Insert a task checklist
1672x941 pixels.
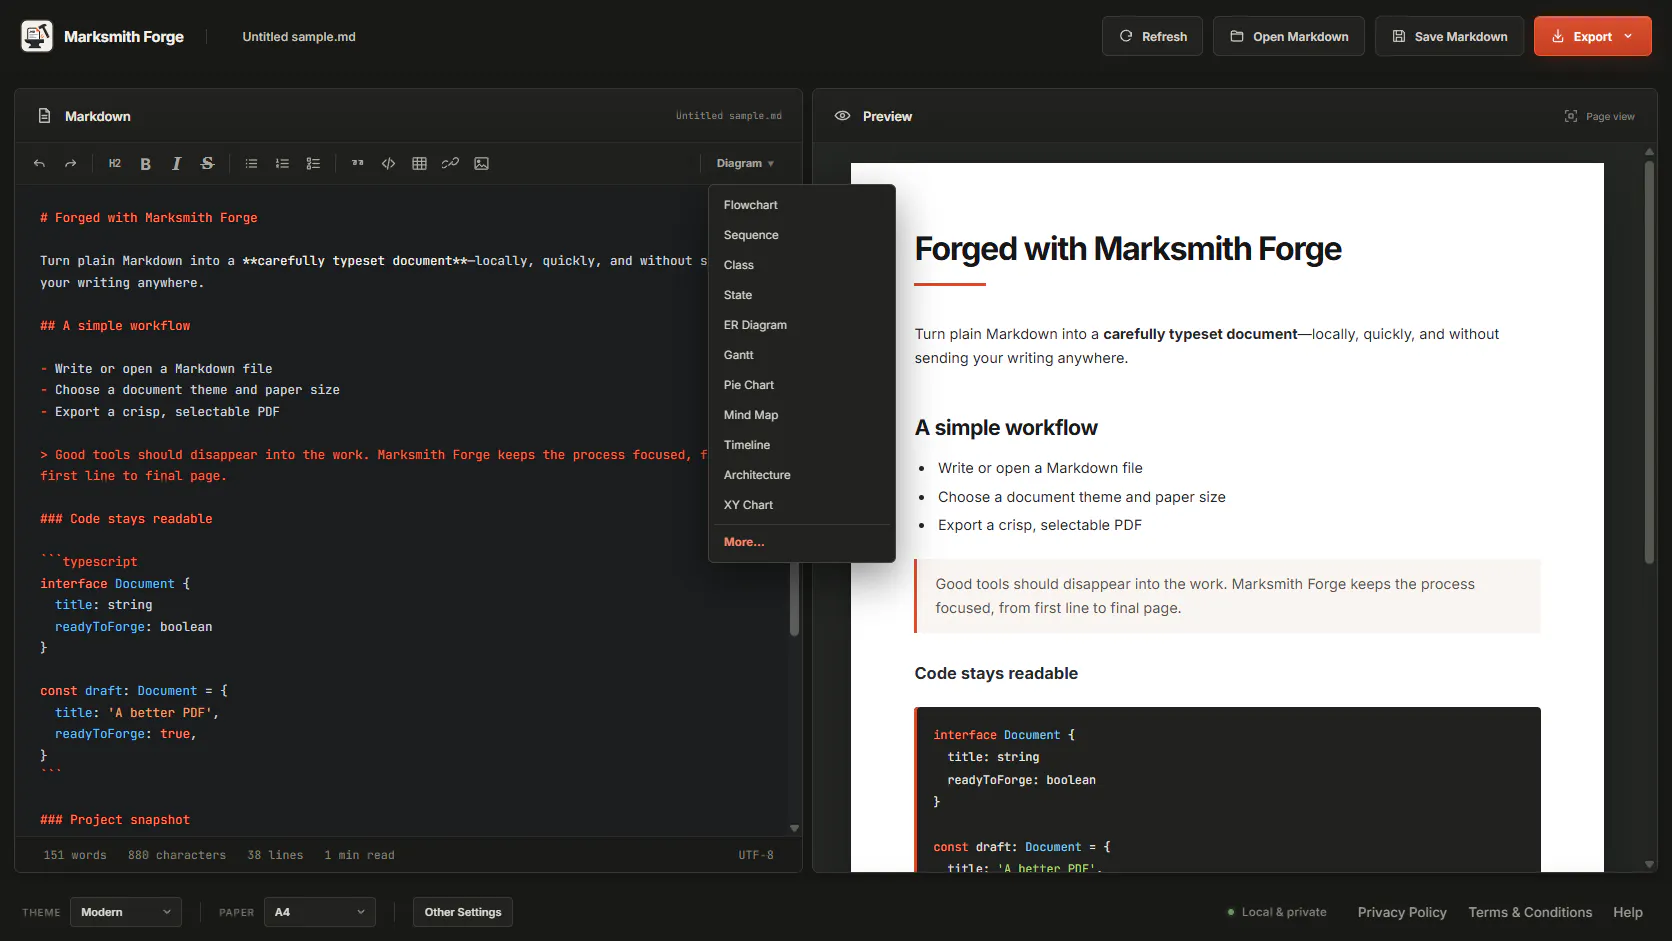point(314,163)
